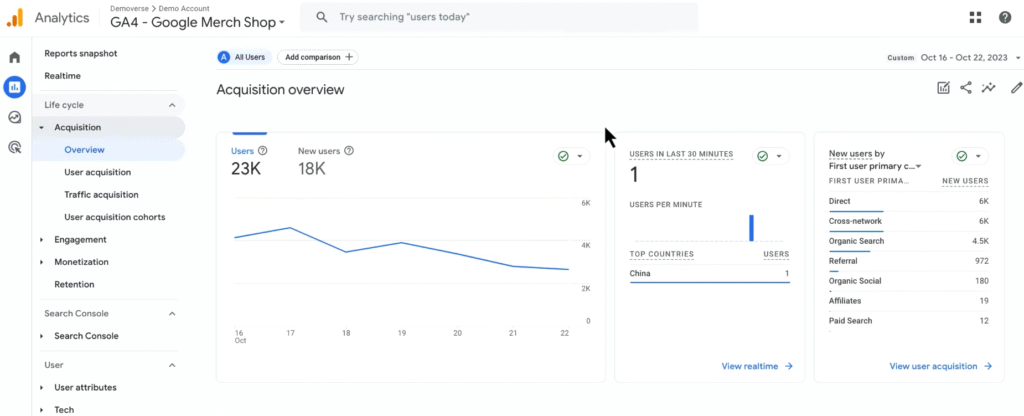Select the New users metric tab on chart
Image resolution: width=1024 pixels, height=416 pixels.
coord(326,161)
